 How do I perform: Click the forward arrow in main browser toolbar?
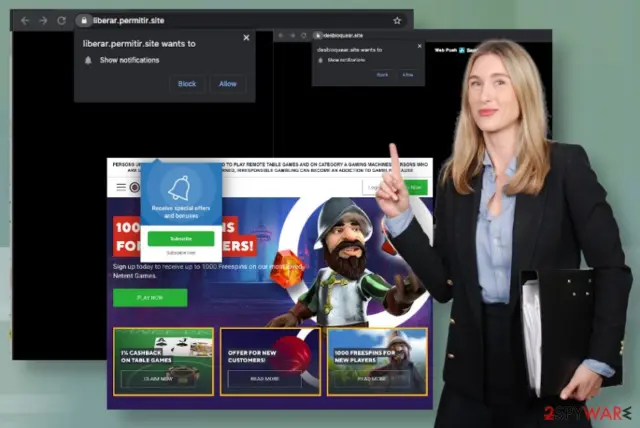point(43,20)
